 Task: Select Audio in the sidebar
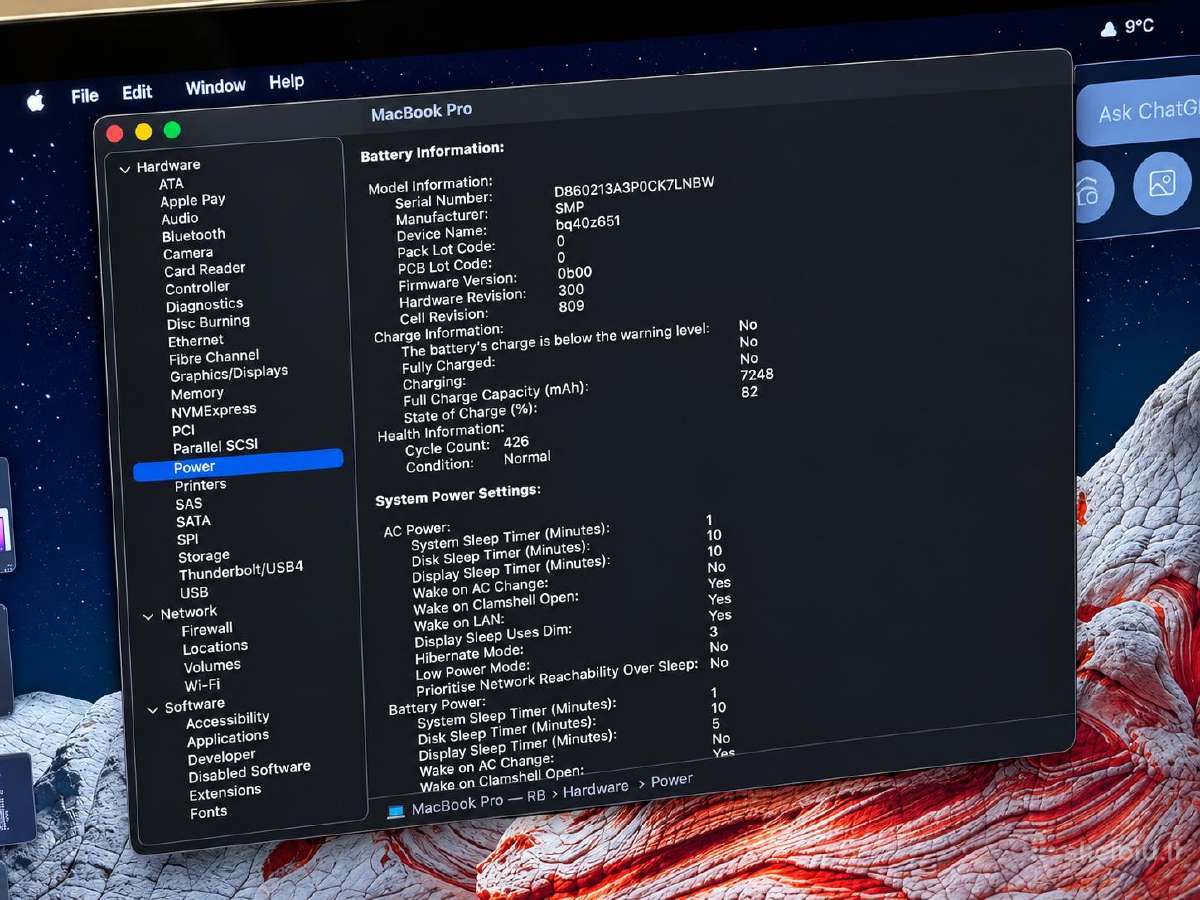pos(180,218)
